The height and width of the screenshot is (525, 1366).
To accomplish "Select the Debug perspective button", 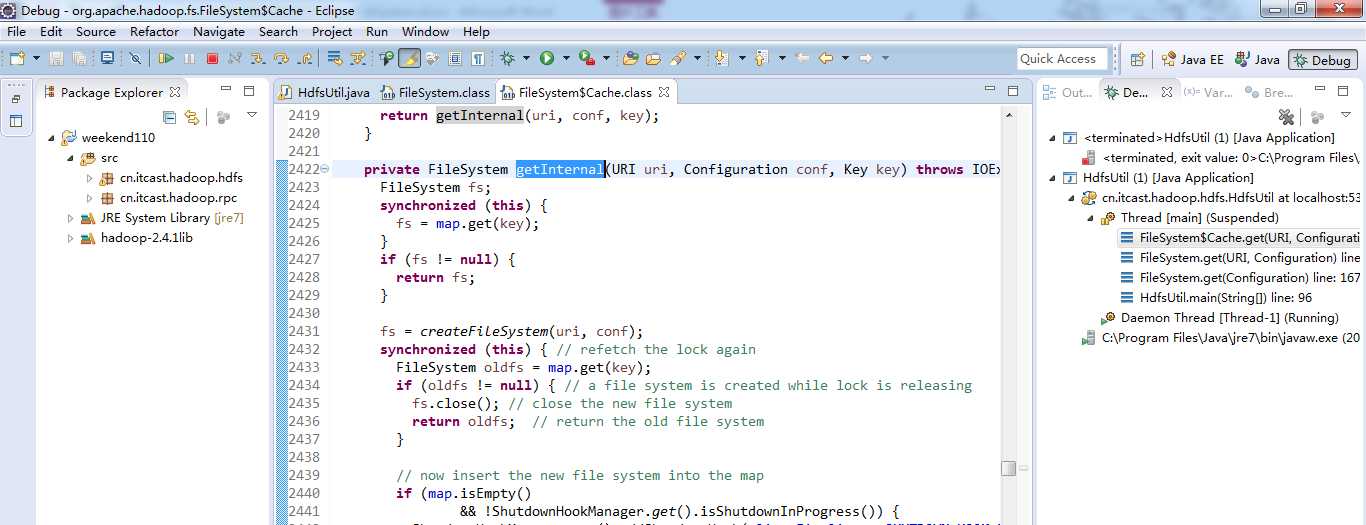I will point(1322,59).
